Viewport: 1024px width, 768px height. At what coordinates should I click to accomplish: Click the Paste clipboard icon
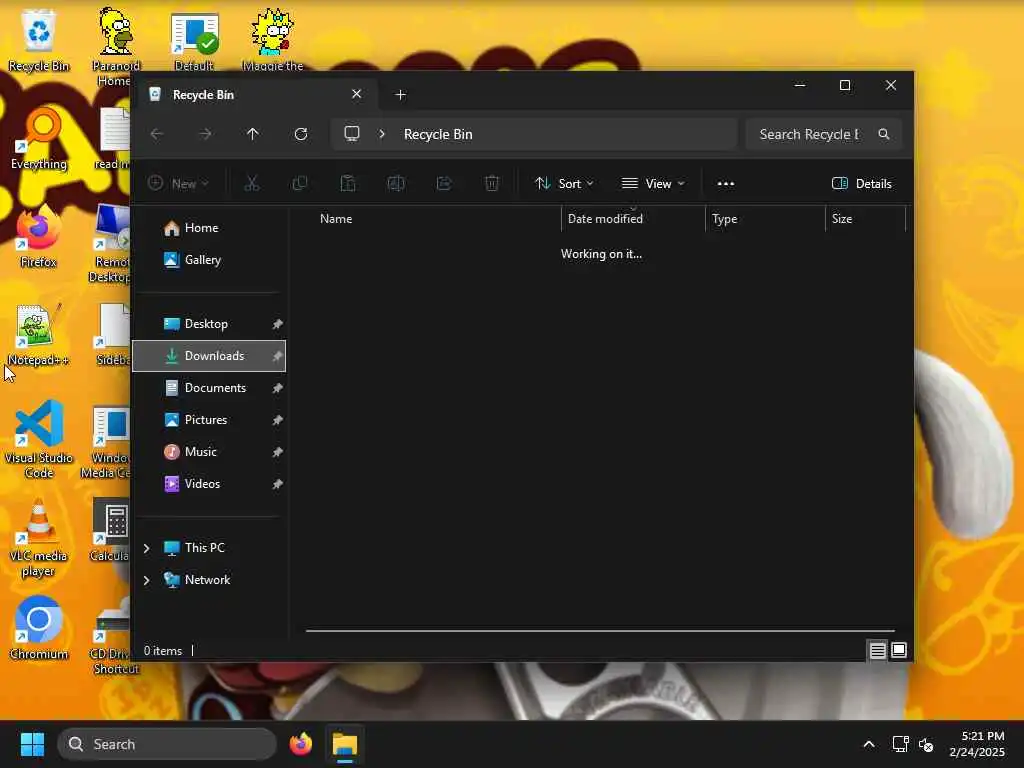(348, 184)
